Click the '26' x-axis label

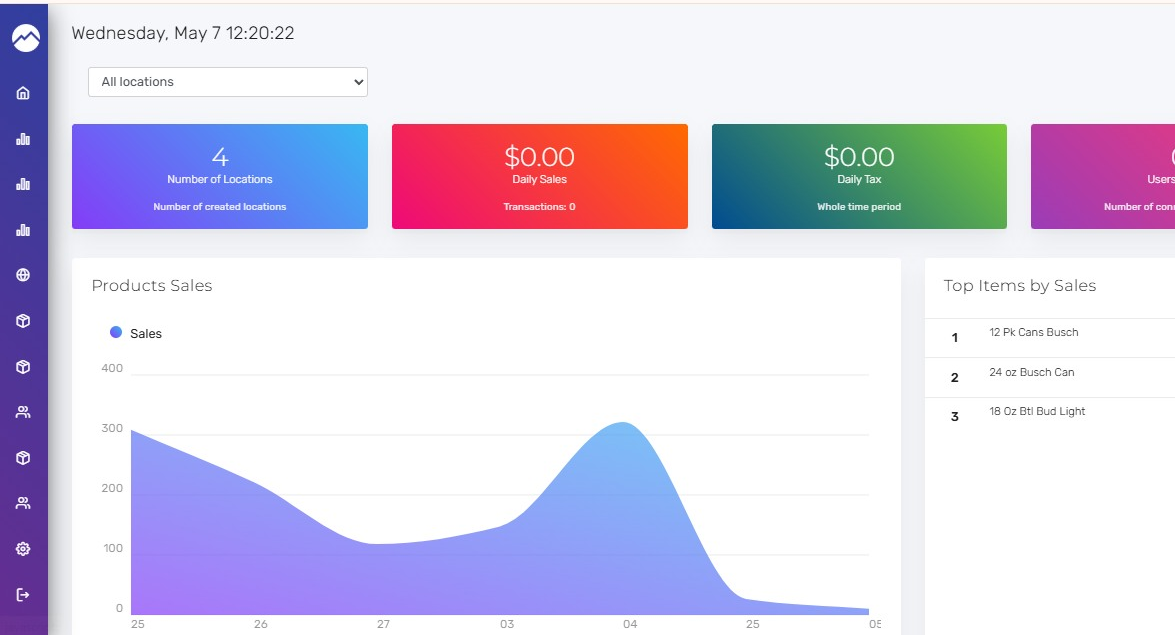pyautogui.click(x=261, y=624)
